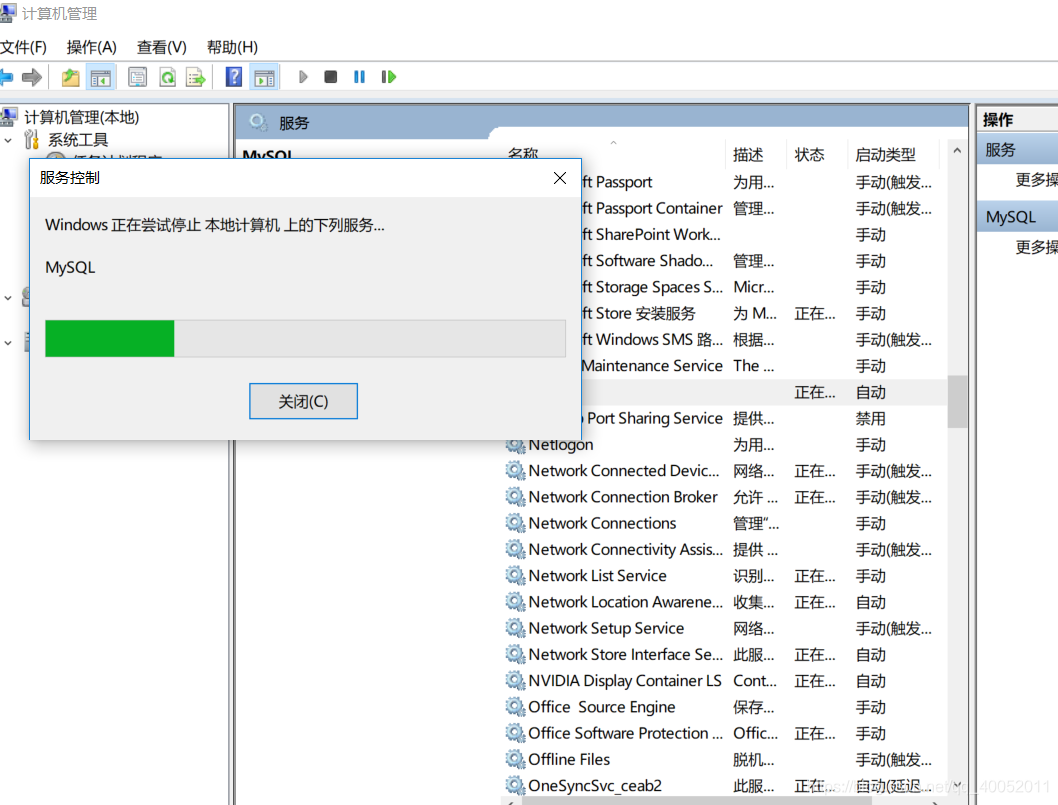This screenshot has width=1058, height=805.
Task: Click the Network Location Awareness gear icon
Action: coord(516,602)
